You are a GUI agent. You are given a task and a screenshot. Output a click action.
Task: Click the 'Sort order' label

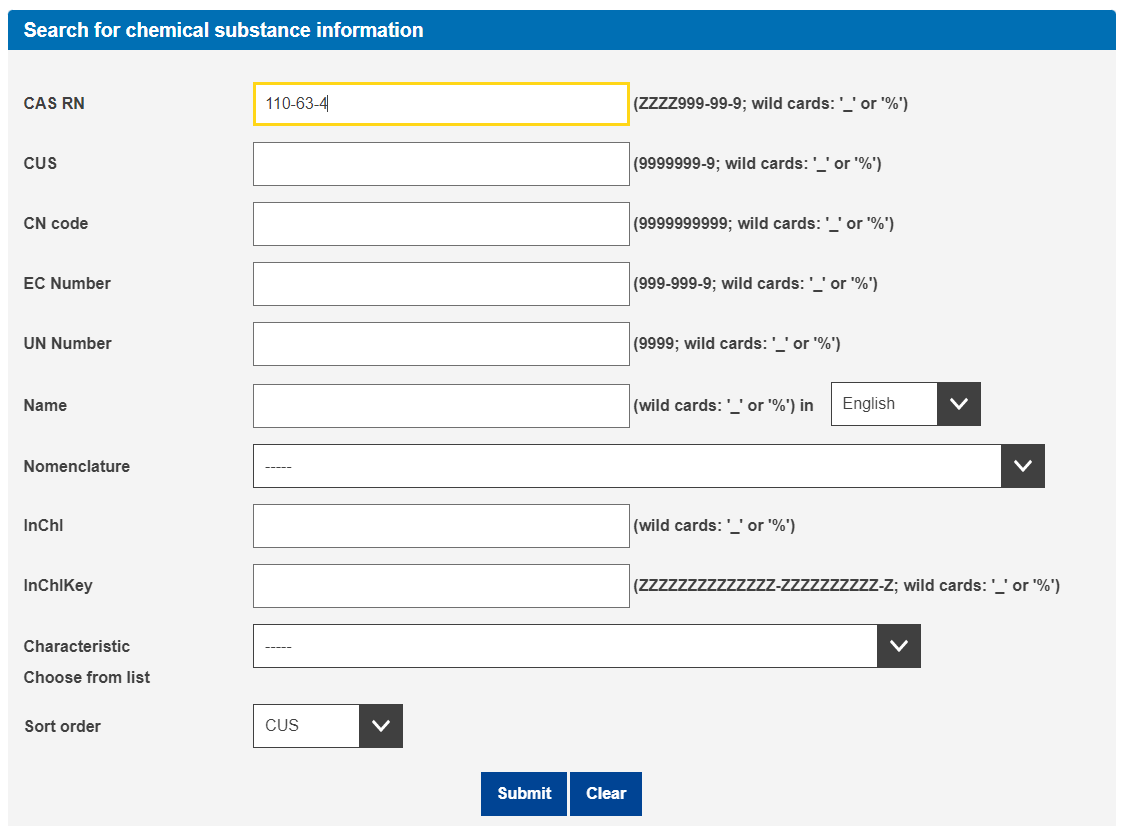(x=62, y=726)
